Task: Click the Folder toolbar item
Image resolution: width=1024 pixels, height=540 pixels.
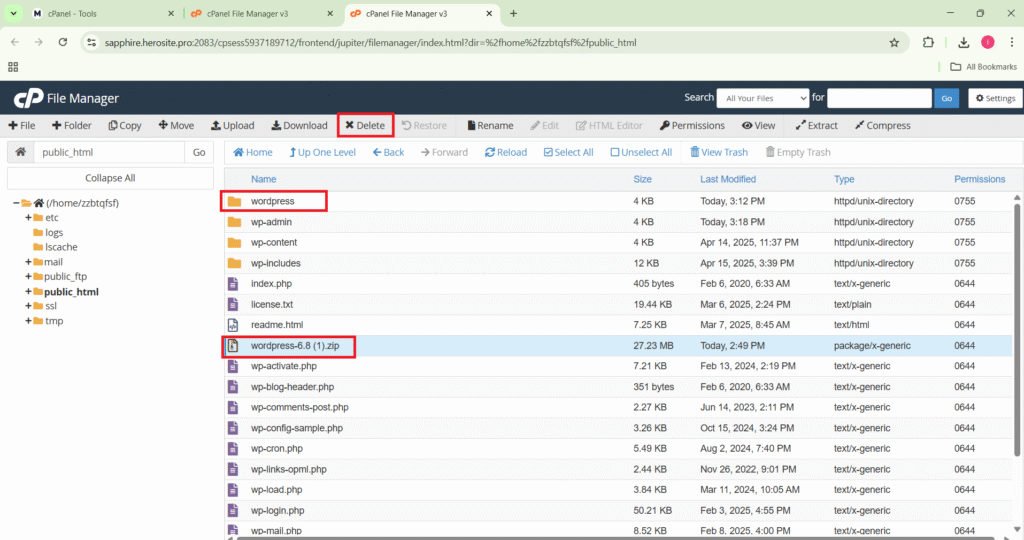Action: point(71,125)
